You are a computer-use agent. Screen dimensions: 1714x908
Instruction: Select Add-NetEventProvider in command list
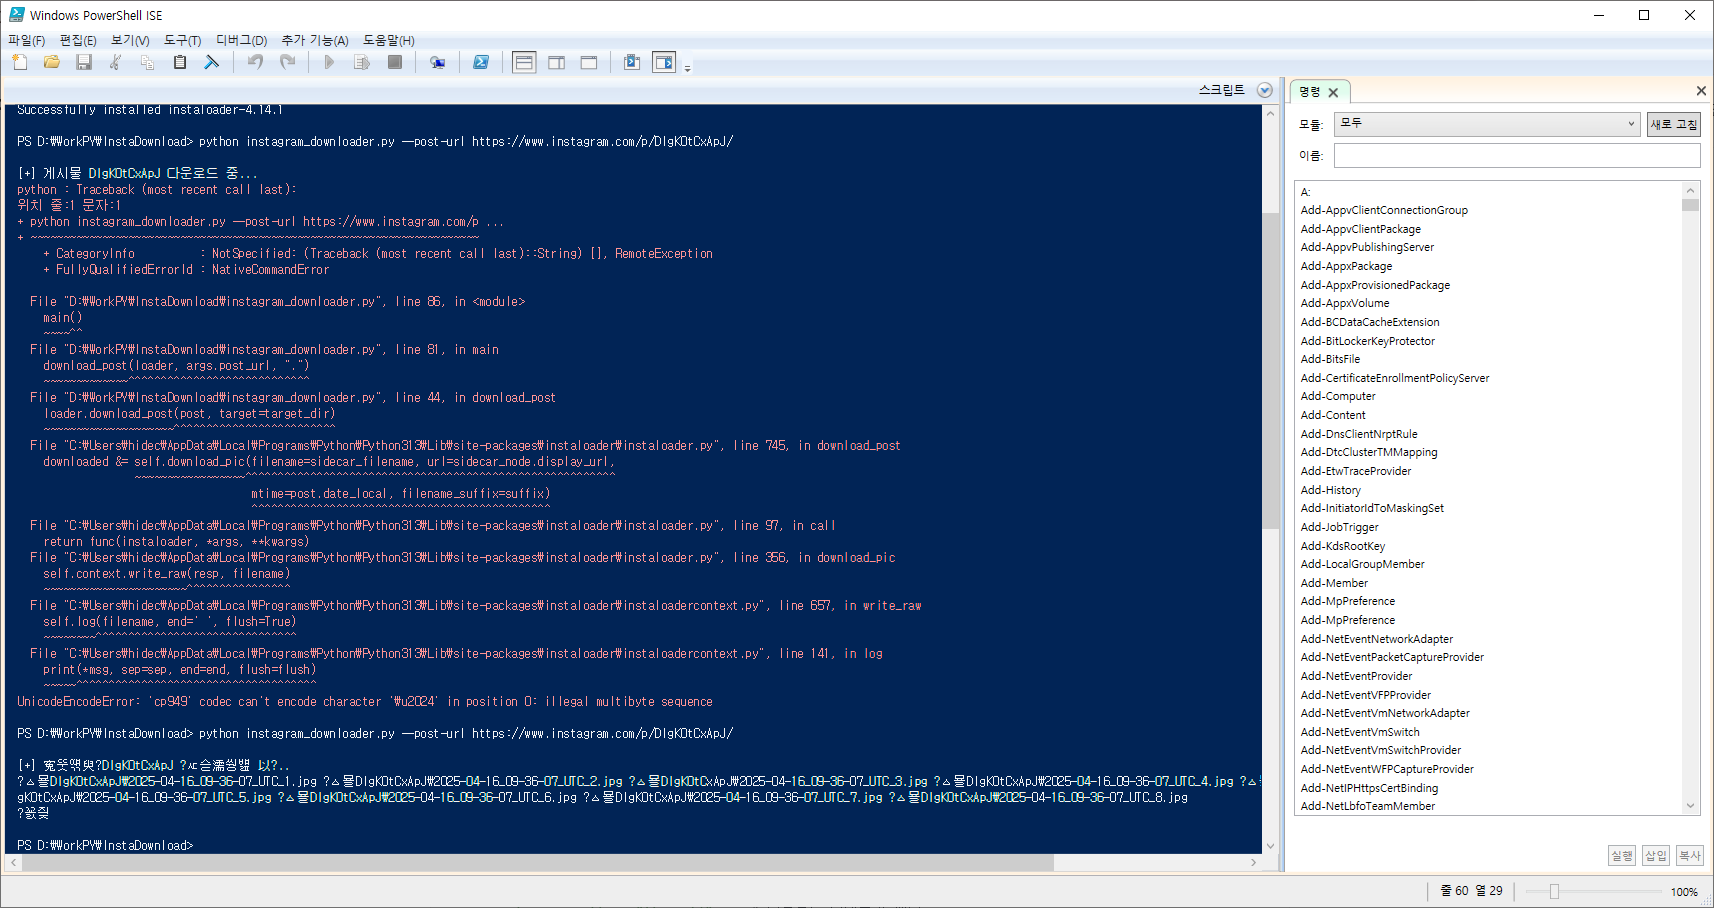pos(1356,676)
